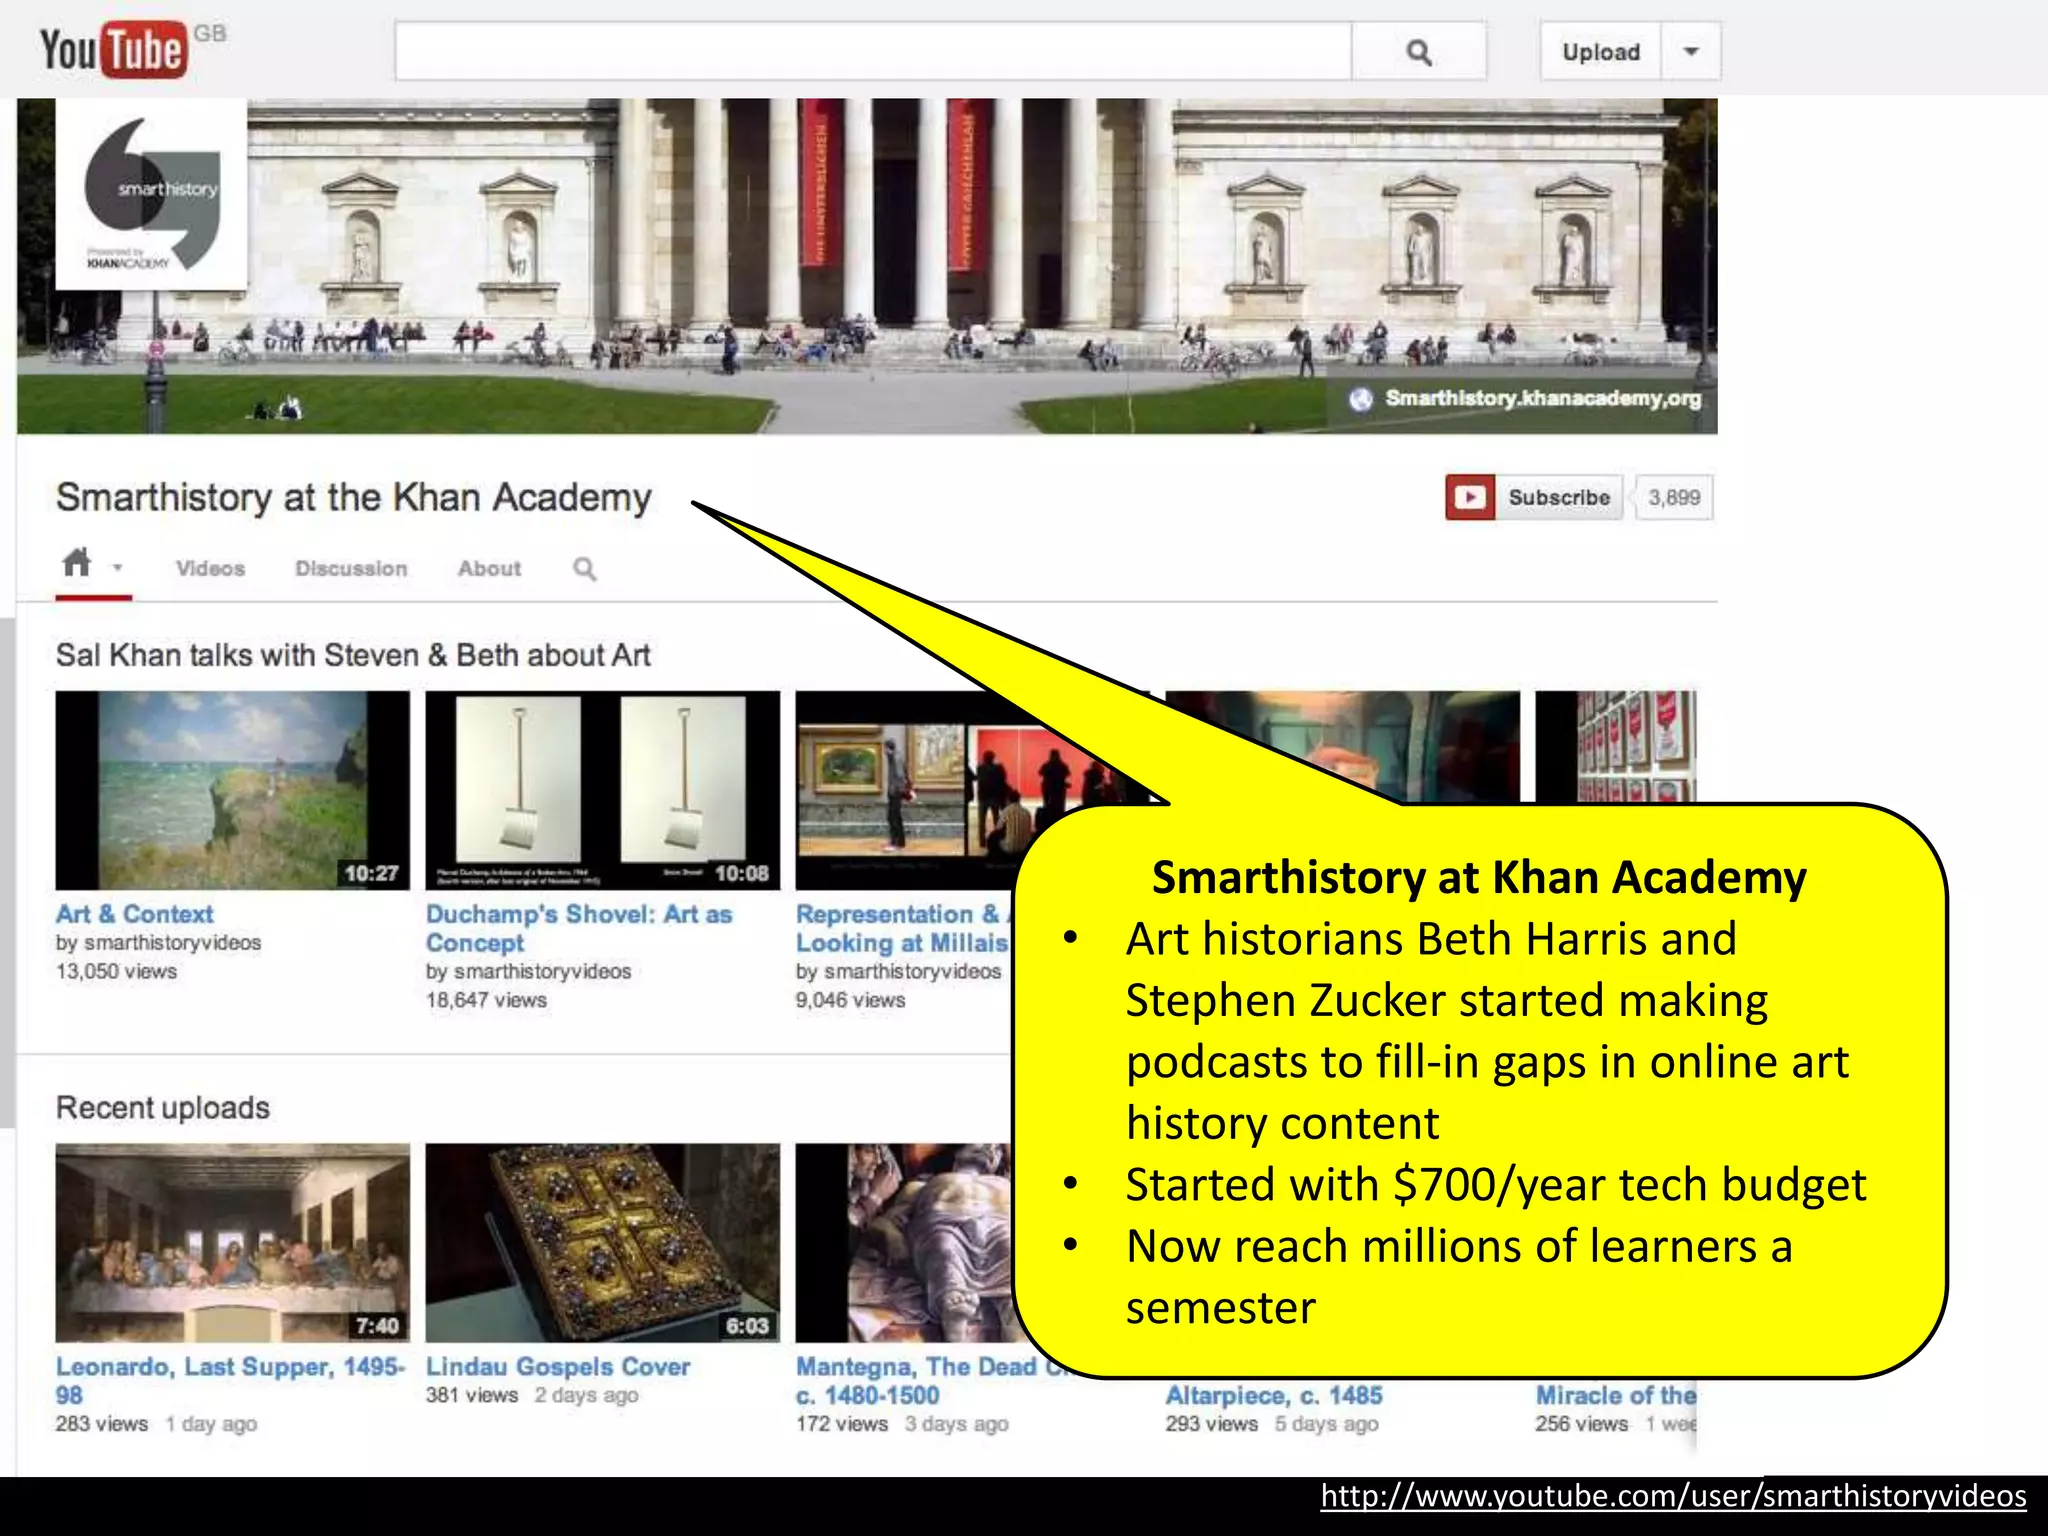Open the Leonardo, Last Supper, 1495-98 link
This screenshot has height=1536, width=2048.
pyautogui.click(x=230, y=1380)
